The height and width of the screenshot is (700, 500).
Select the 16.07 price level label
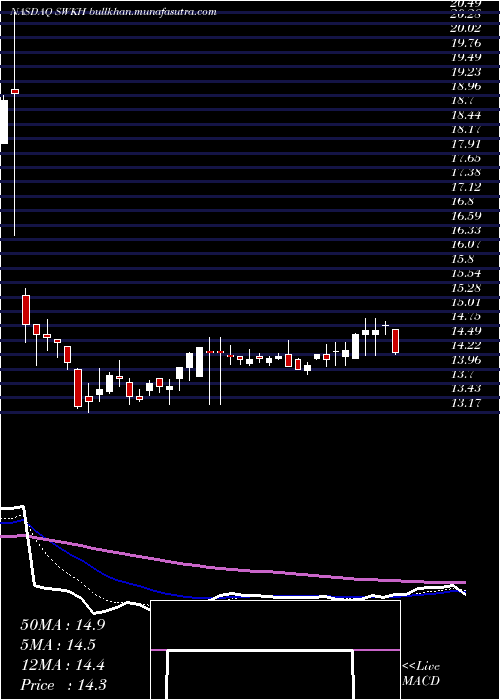(x=467, y=245)
